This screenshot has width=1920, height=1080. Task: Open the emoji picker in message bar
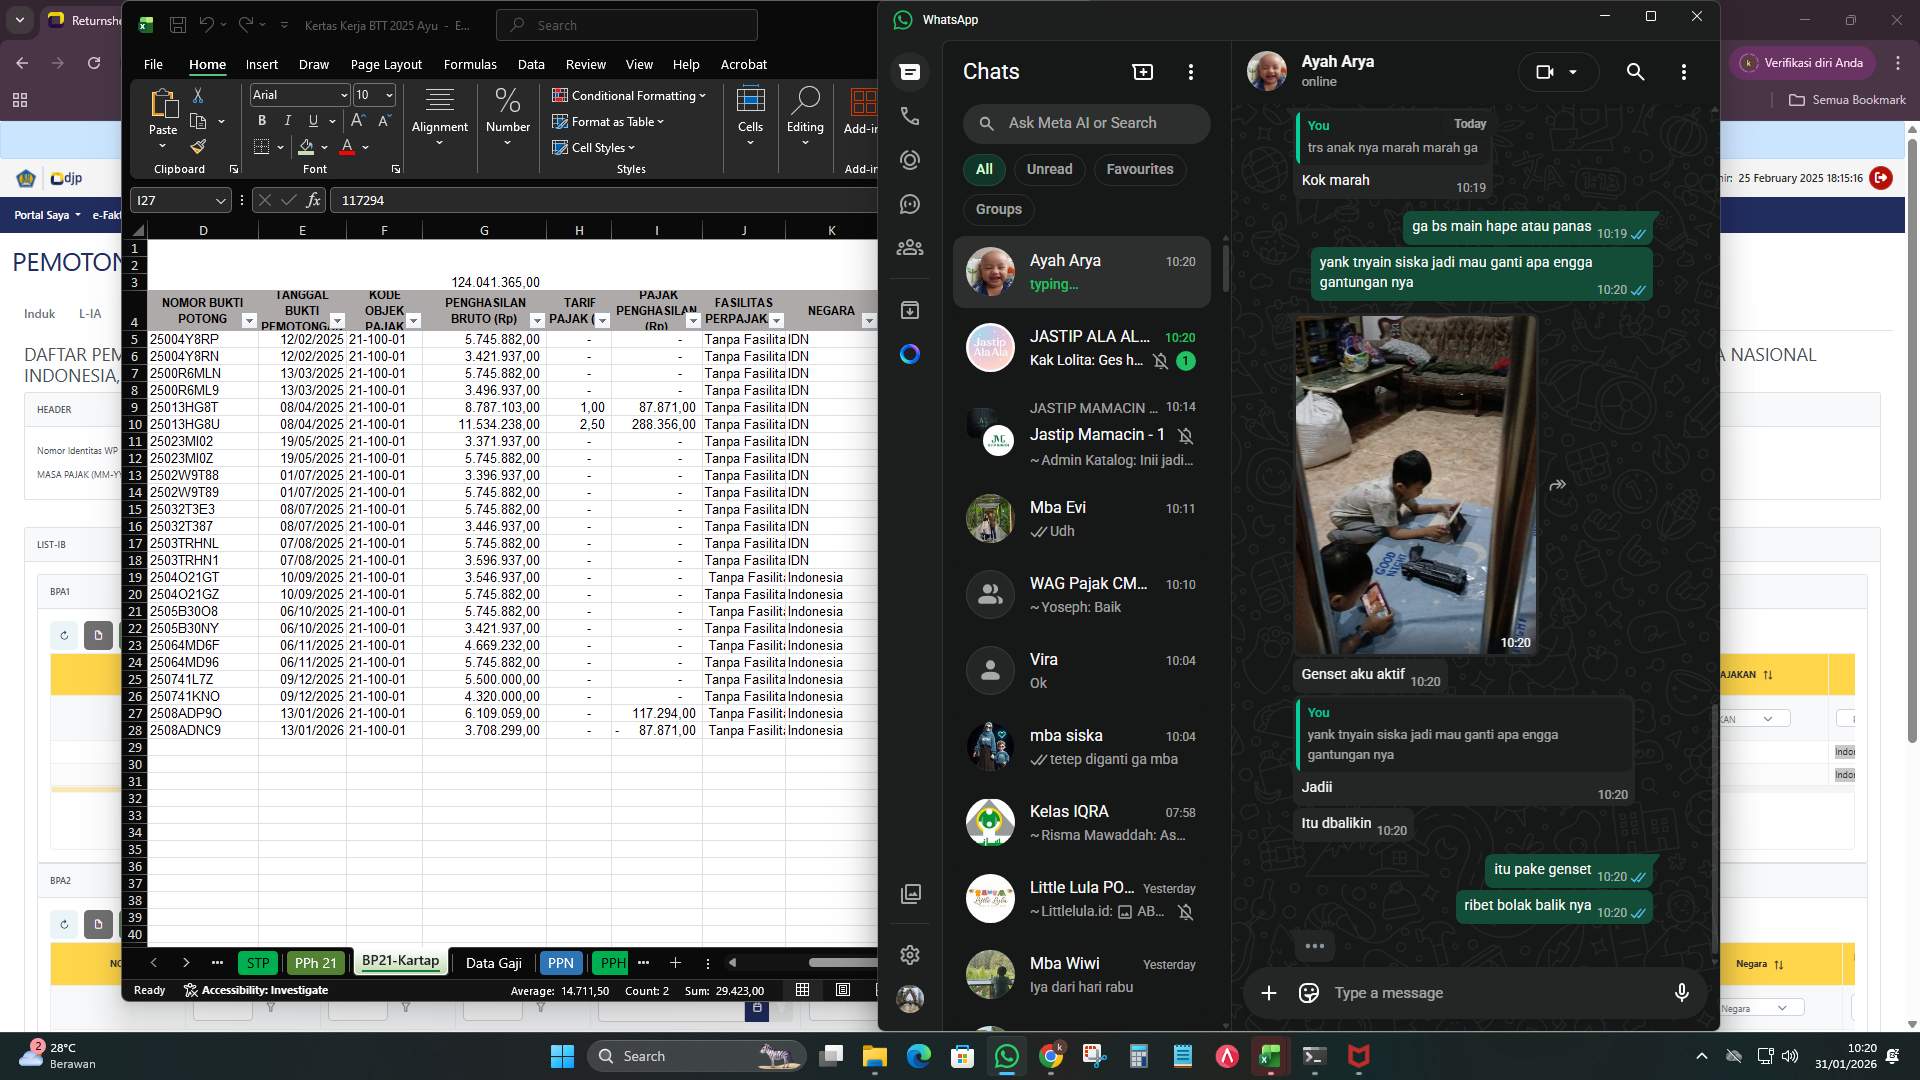click(1308, 992)
